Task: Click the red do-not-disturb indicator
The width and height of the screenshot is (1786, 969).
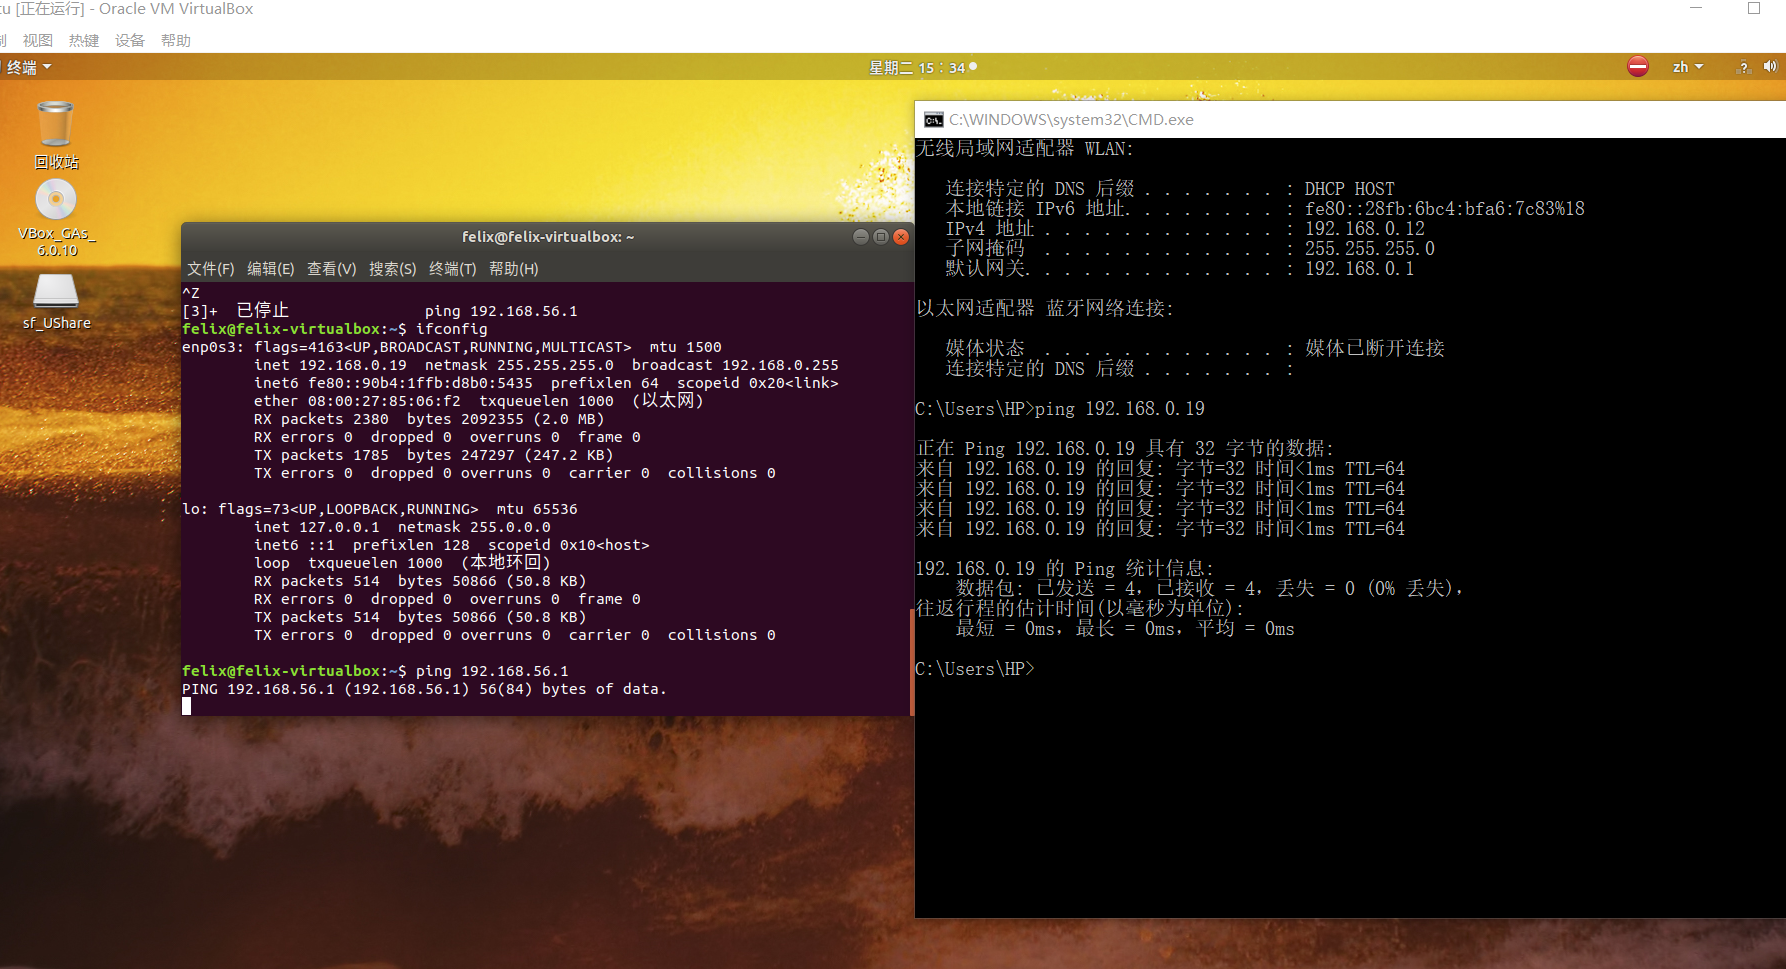Action: click(x=1637, y=66)
